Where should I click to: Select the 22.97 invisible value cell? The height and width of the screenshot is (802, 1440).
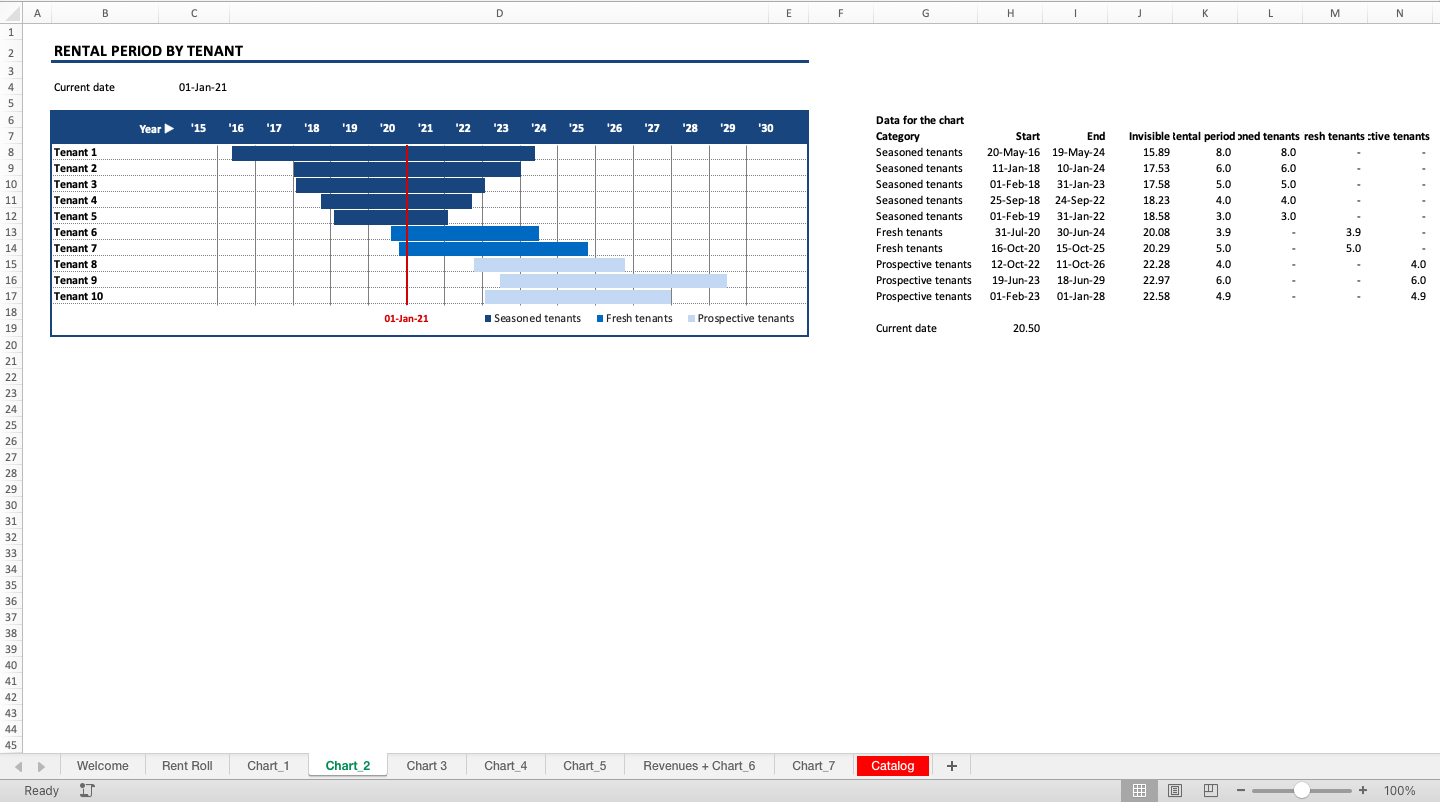click(1140, 280)
